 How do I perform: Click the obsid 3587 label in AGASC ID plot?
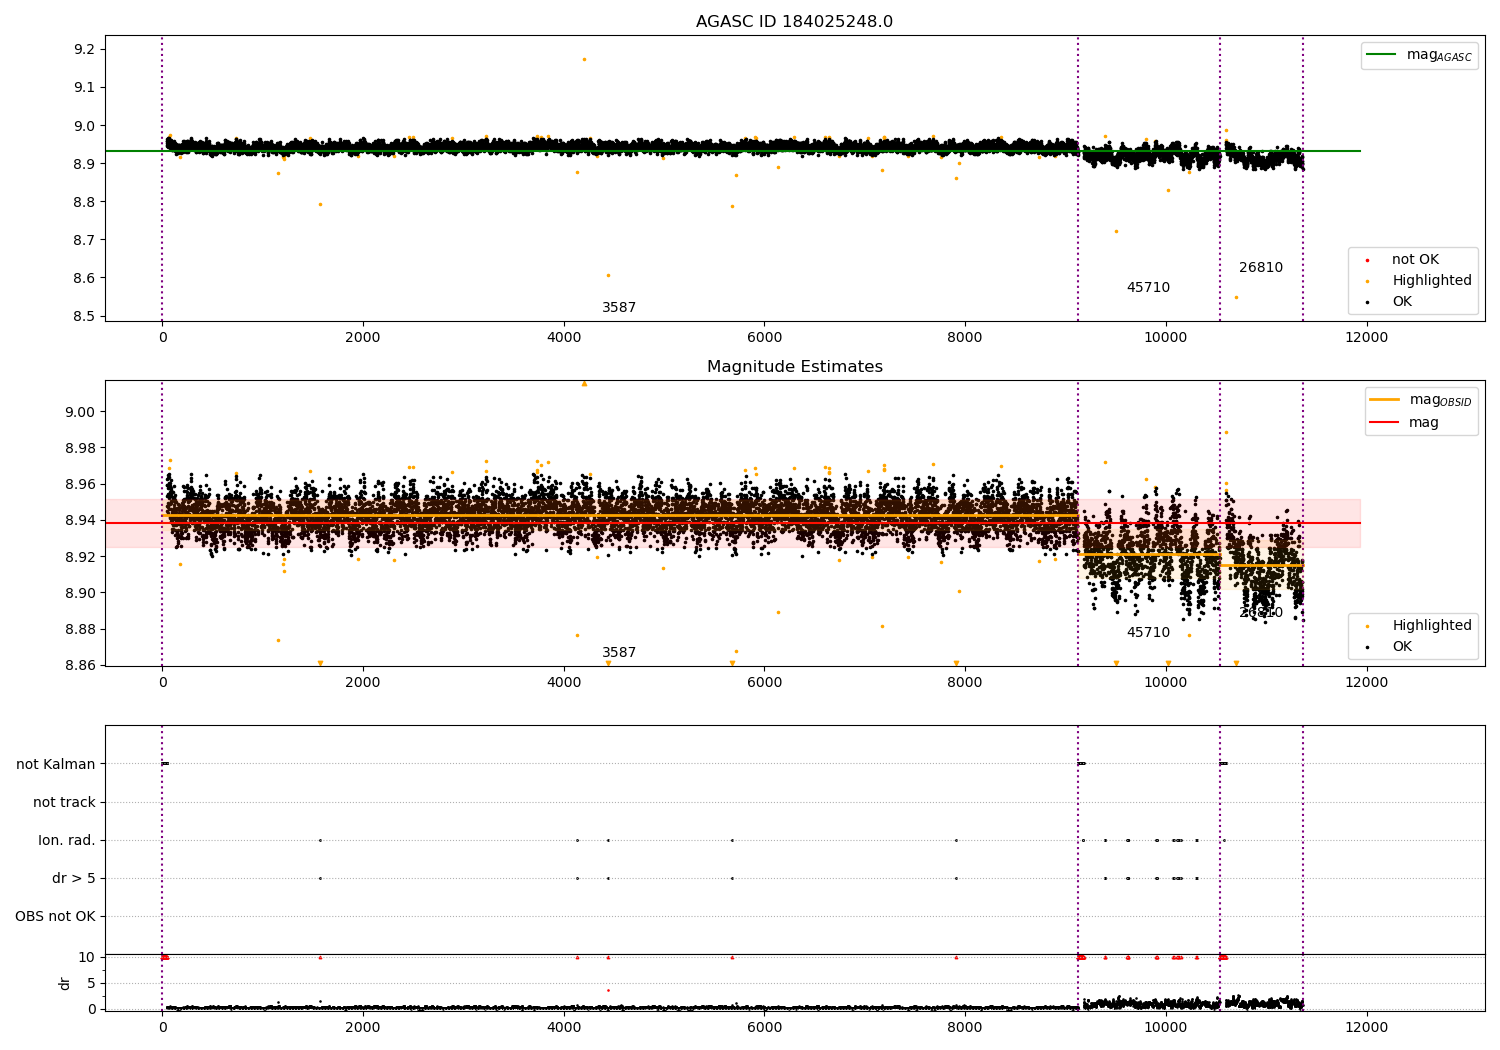pos(619,308)
